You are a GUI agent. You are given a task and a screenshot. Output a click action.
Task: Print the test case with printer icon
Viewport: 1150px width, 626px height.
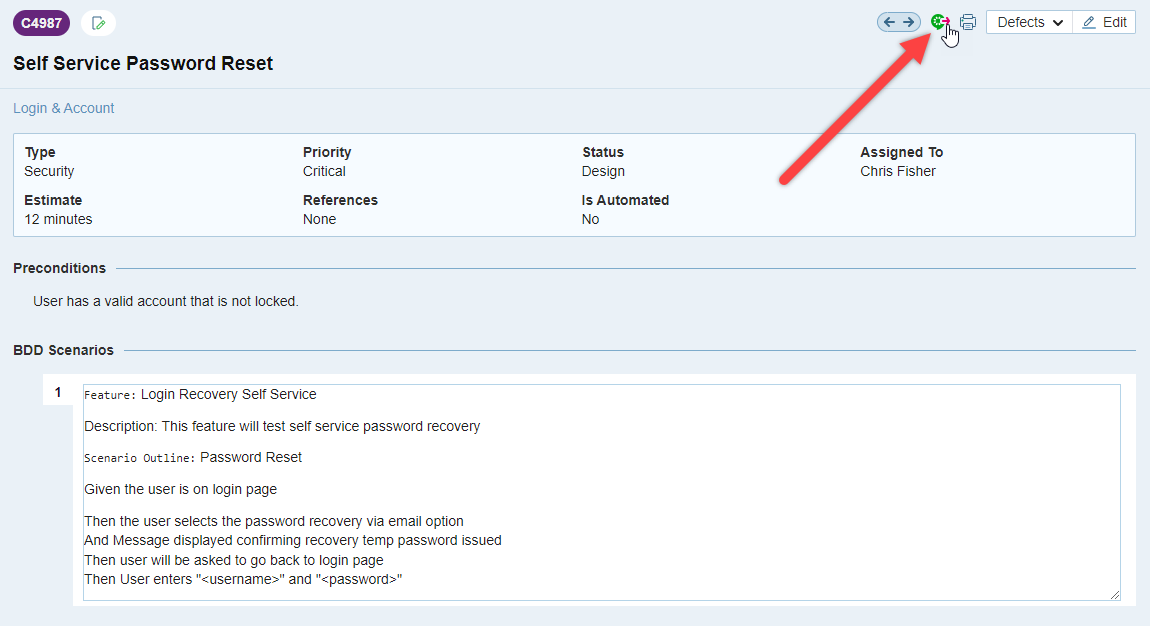click(x=968, y=22)
